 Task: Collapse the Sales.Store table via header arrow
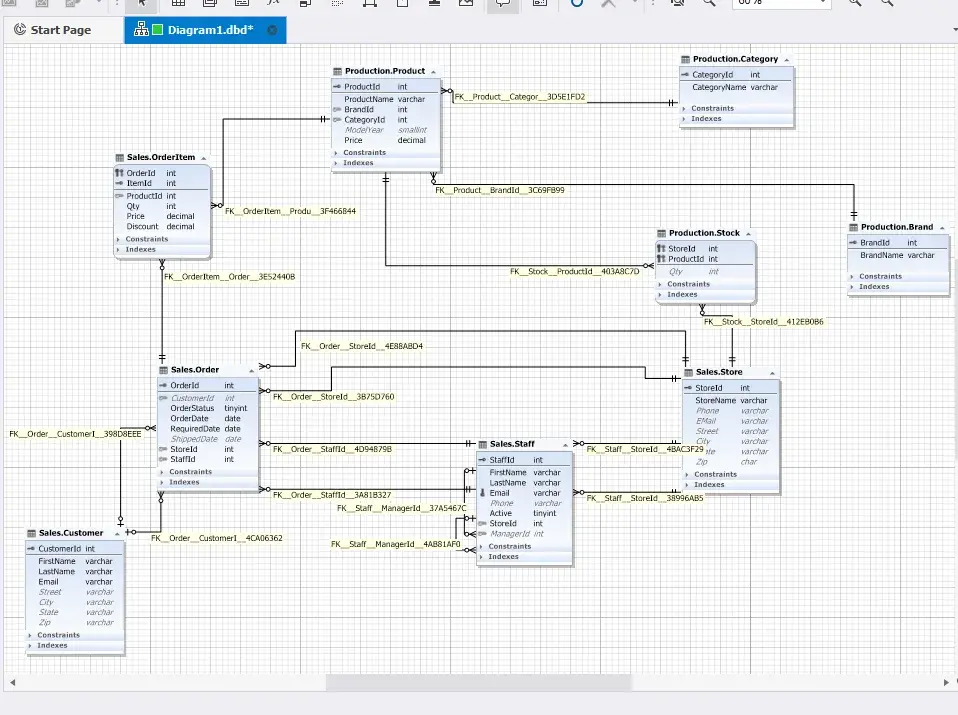(x=772, y=373)
